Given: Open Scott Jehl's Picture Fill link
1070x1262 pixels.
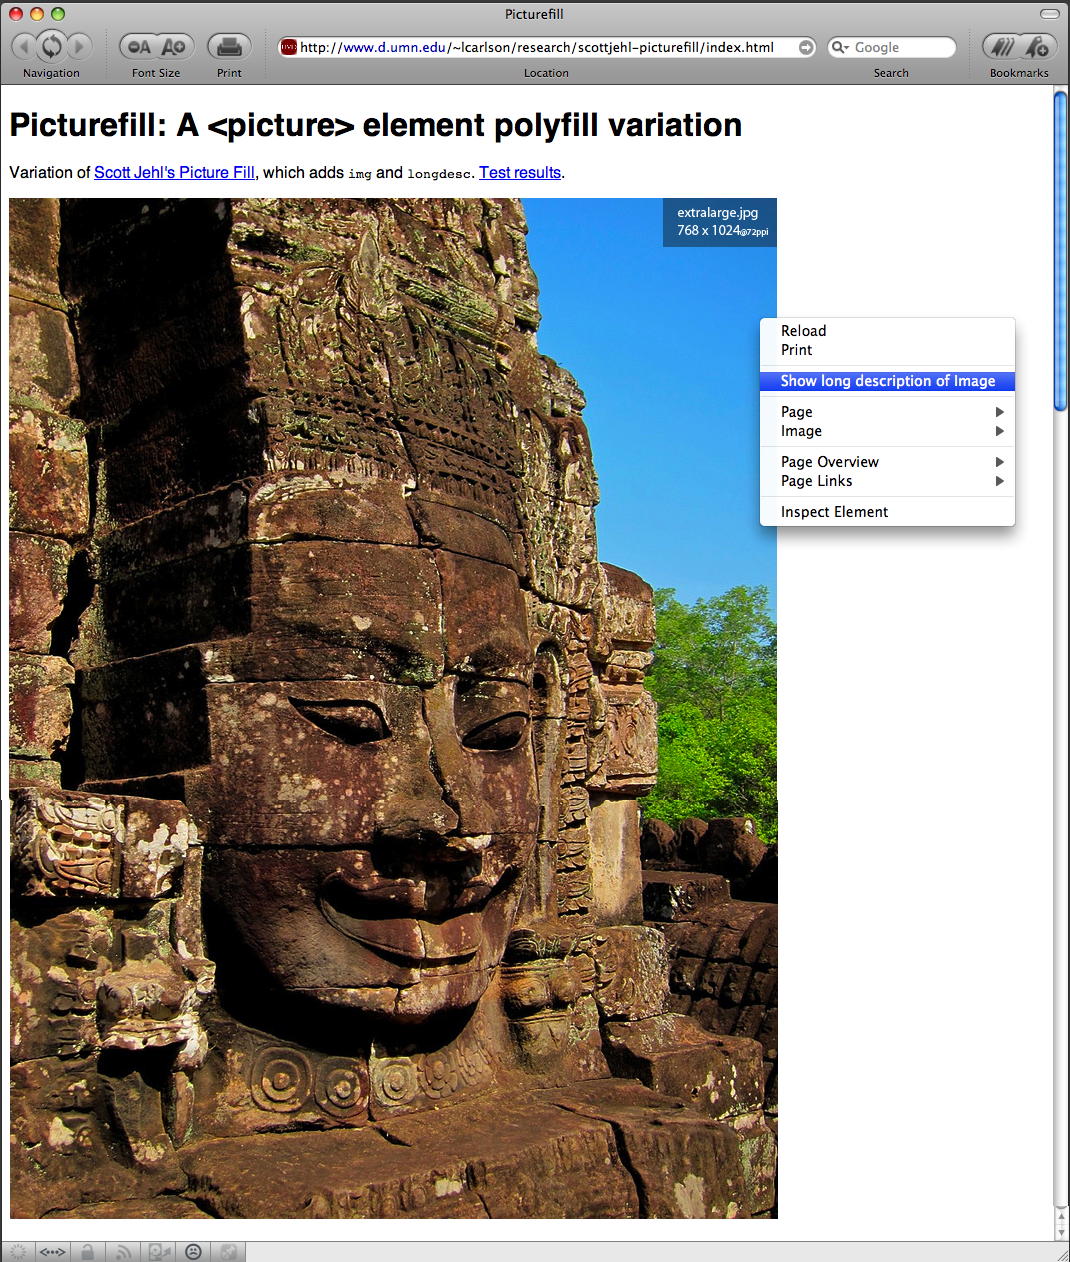Looking at the screenshot, I should 174,172.
